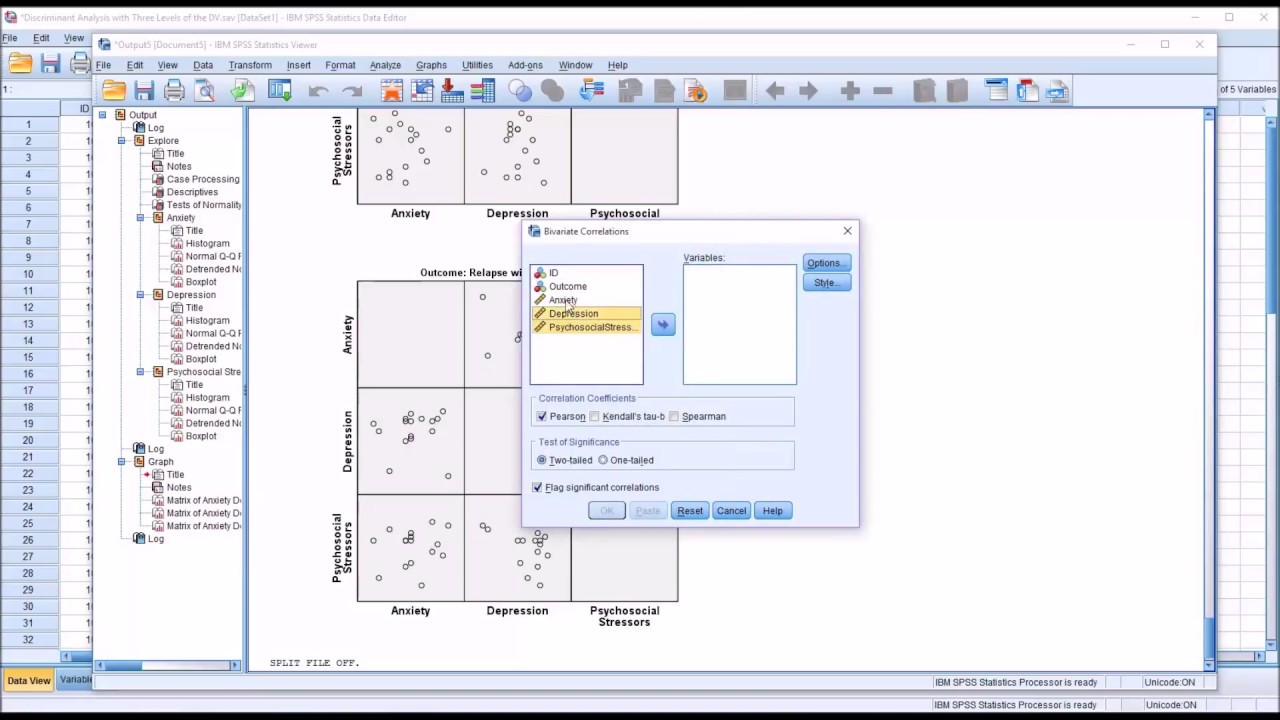Viewport: 1280px width, 720px height.
Task: Click the Save icon in Data Editor toolbar
Action: coord(51,64)
